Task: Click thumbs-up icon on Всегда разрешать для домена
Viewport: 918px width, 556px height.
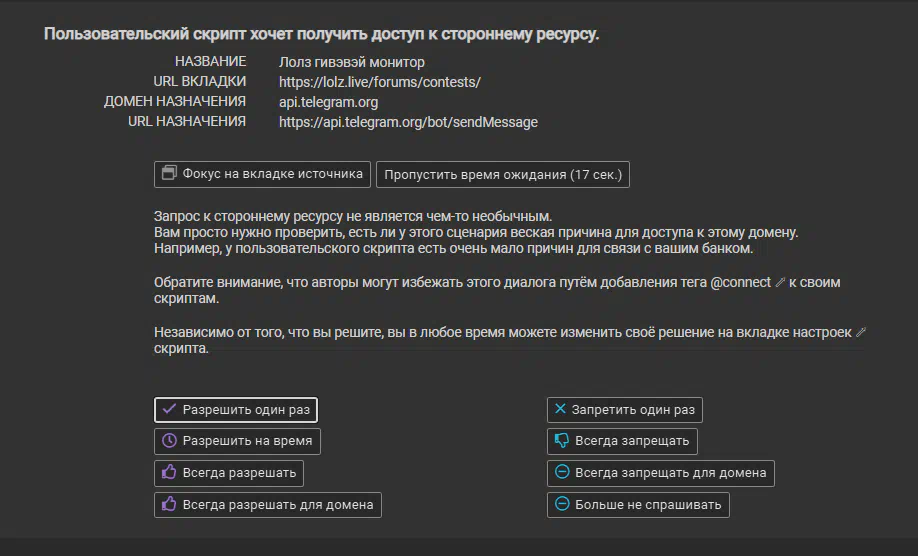Action: pos(169,505)
